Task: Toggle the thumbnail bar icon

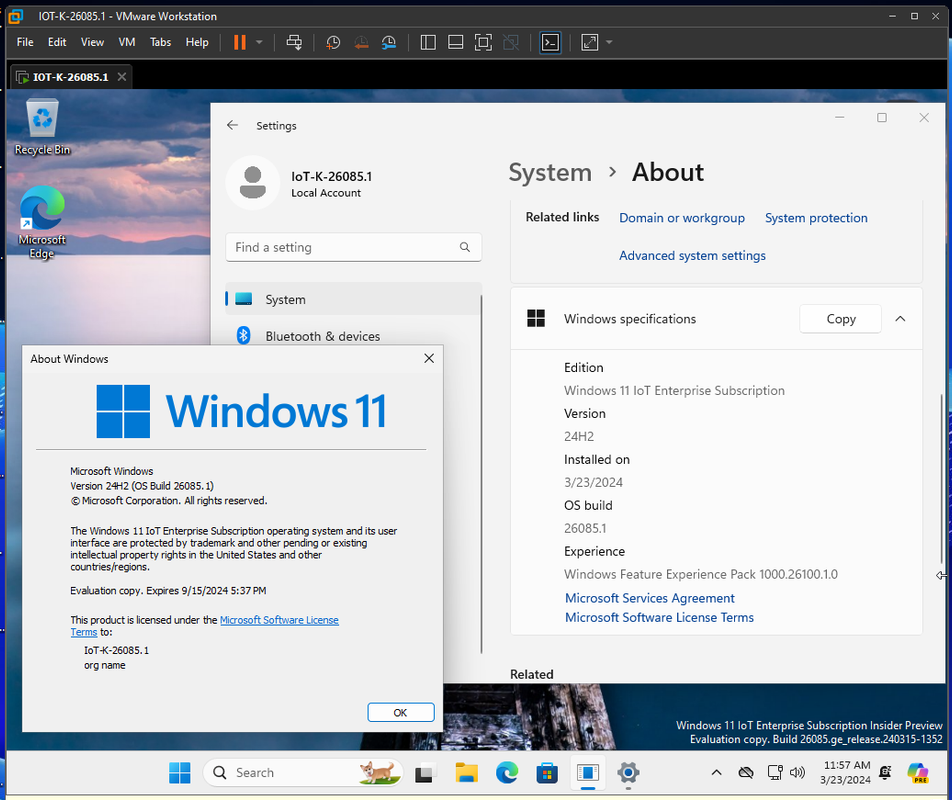Action: (x=455, y=42)
